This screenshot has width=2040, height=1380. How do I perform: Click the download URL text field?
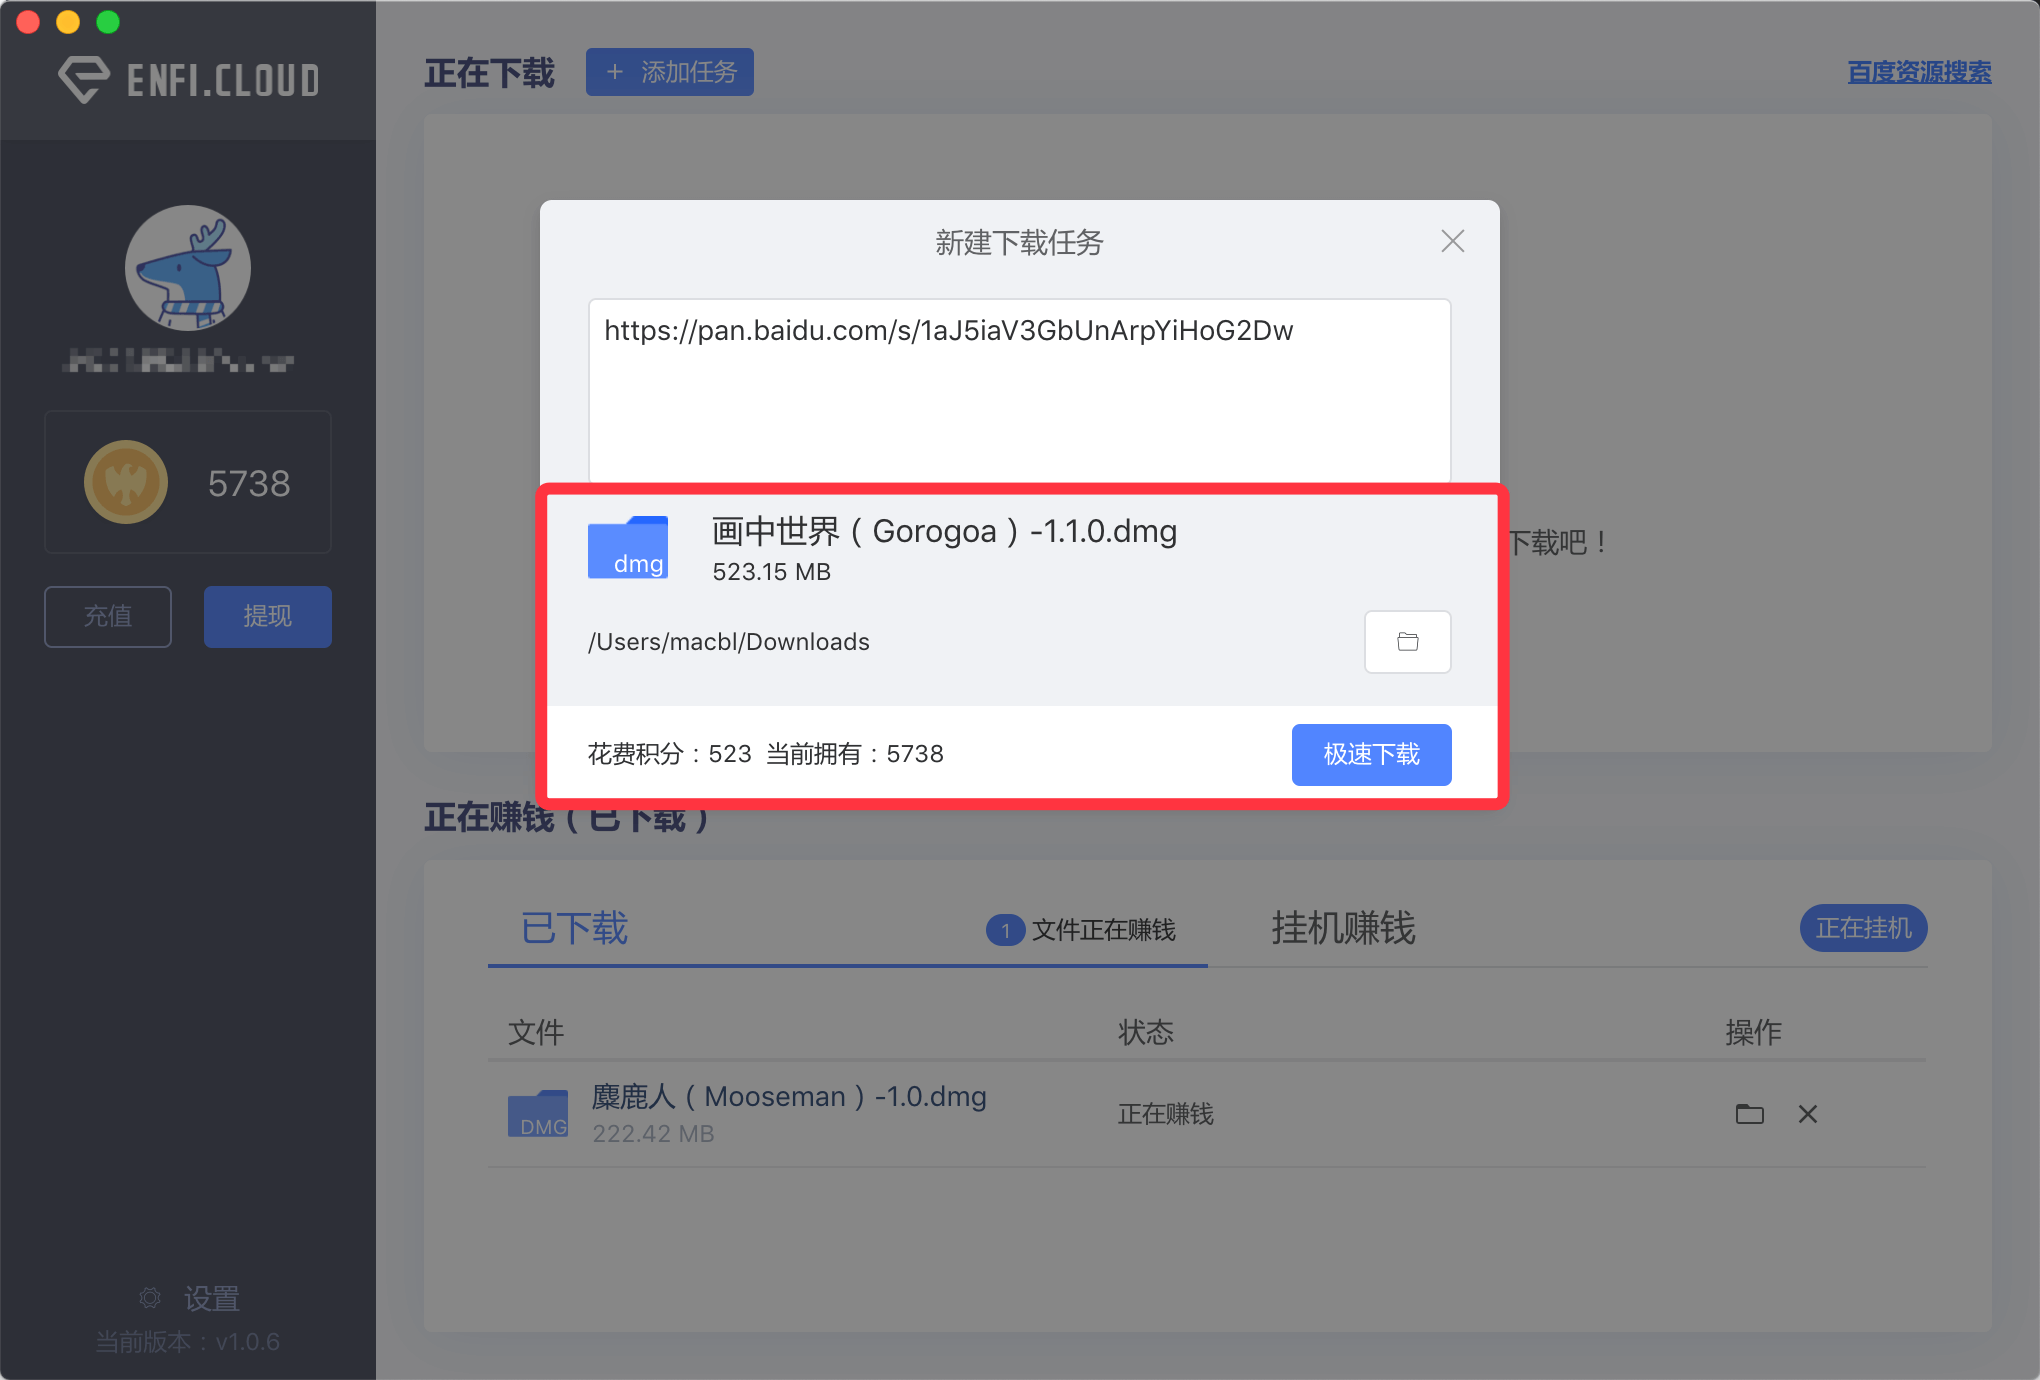click(1020, 390)
